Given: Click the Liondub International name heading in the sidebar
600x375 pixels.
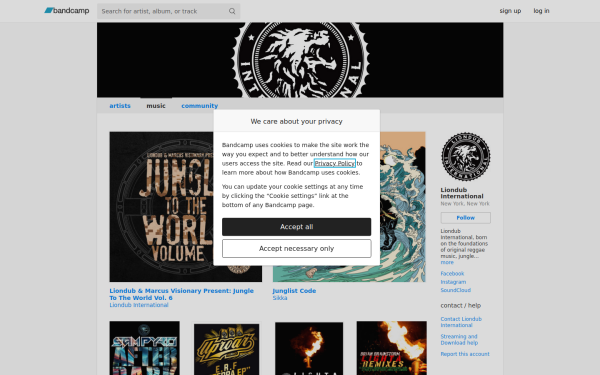Looking at the screenshot, I should pos(462,193).
